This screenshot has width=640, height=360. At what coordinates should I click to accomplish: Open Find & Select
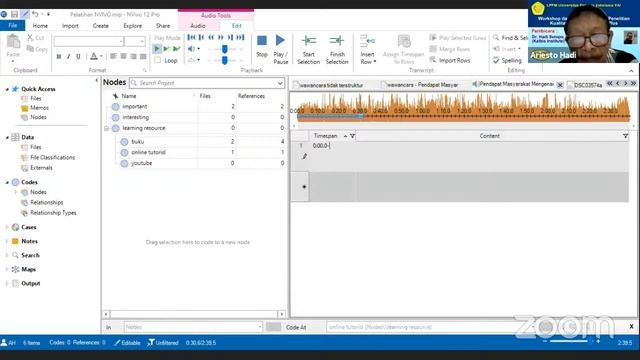click(x=510, y=38)
